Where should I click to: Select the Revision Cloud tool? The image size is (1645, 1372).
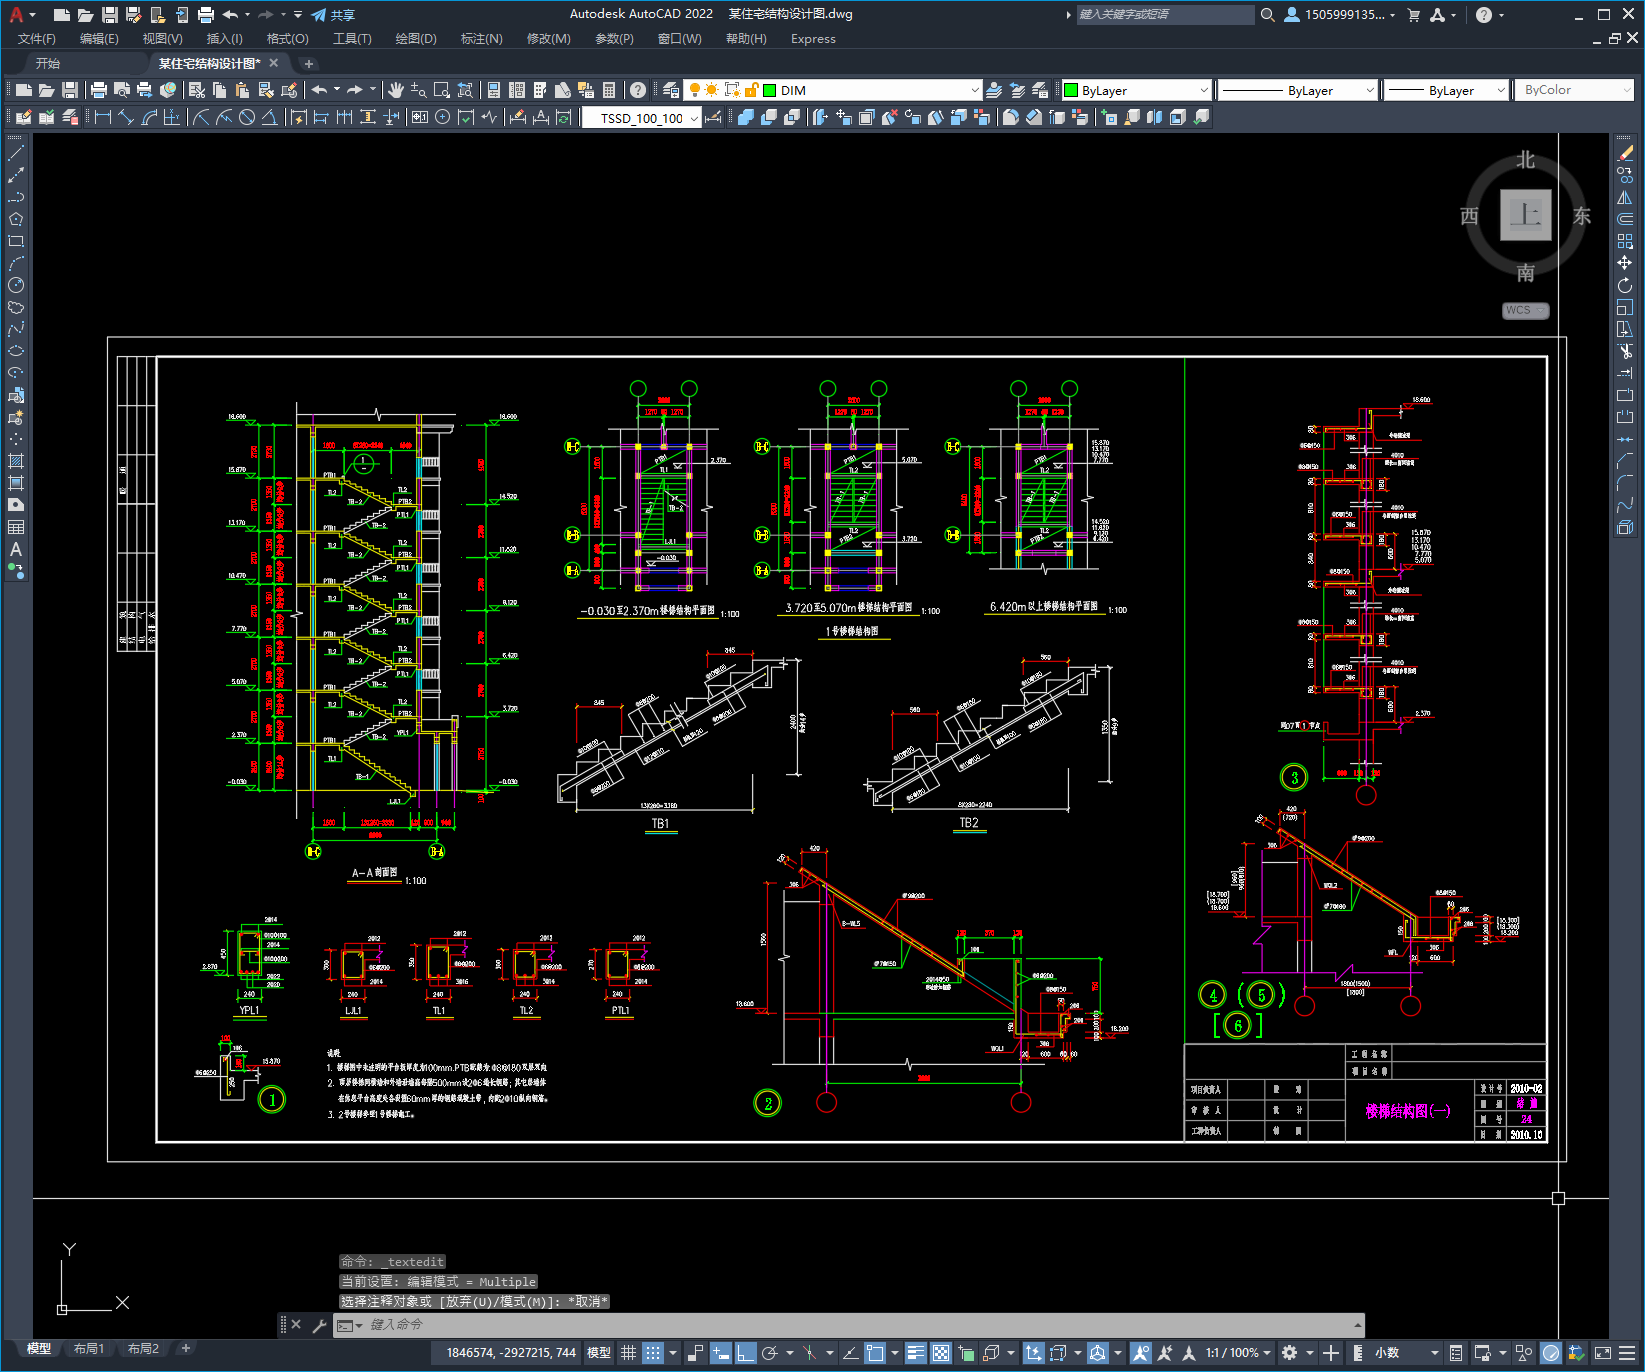coord(16,307)
